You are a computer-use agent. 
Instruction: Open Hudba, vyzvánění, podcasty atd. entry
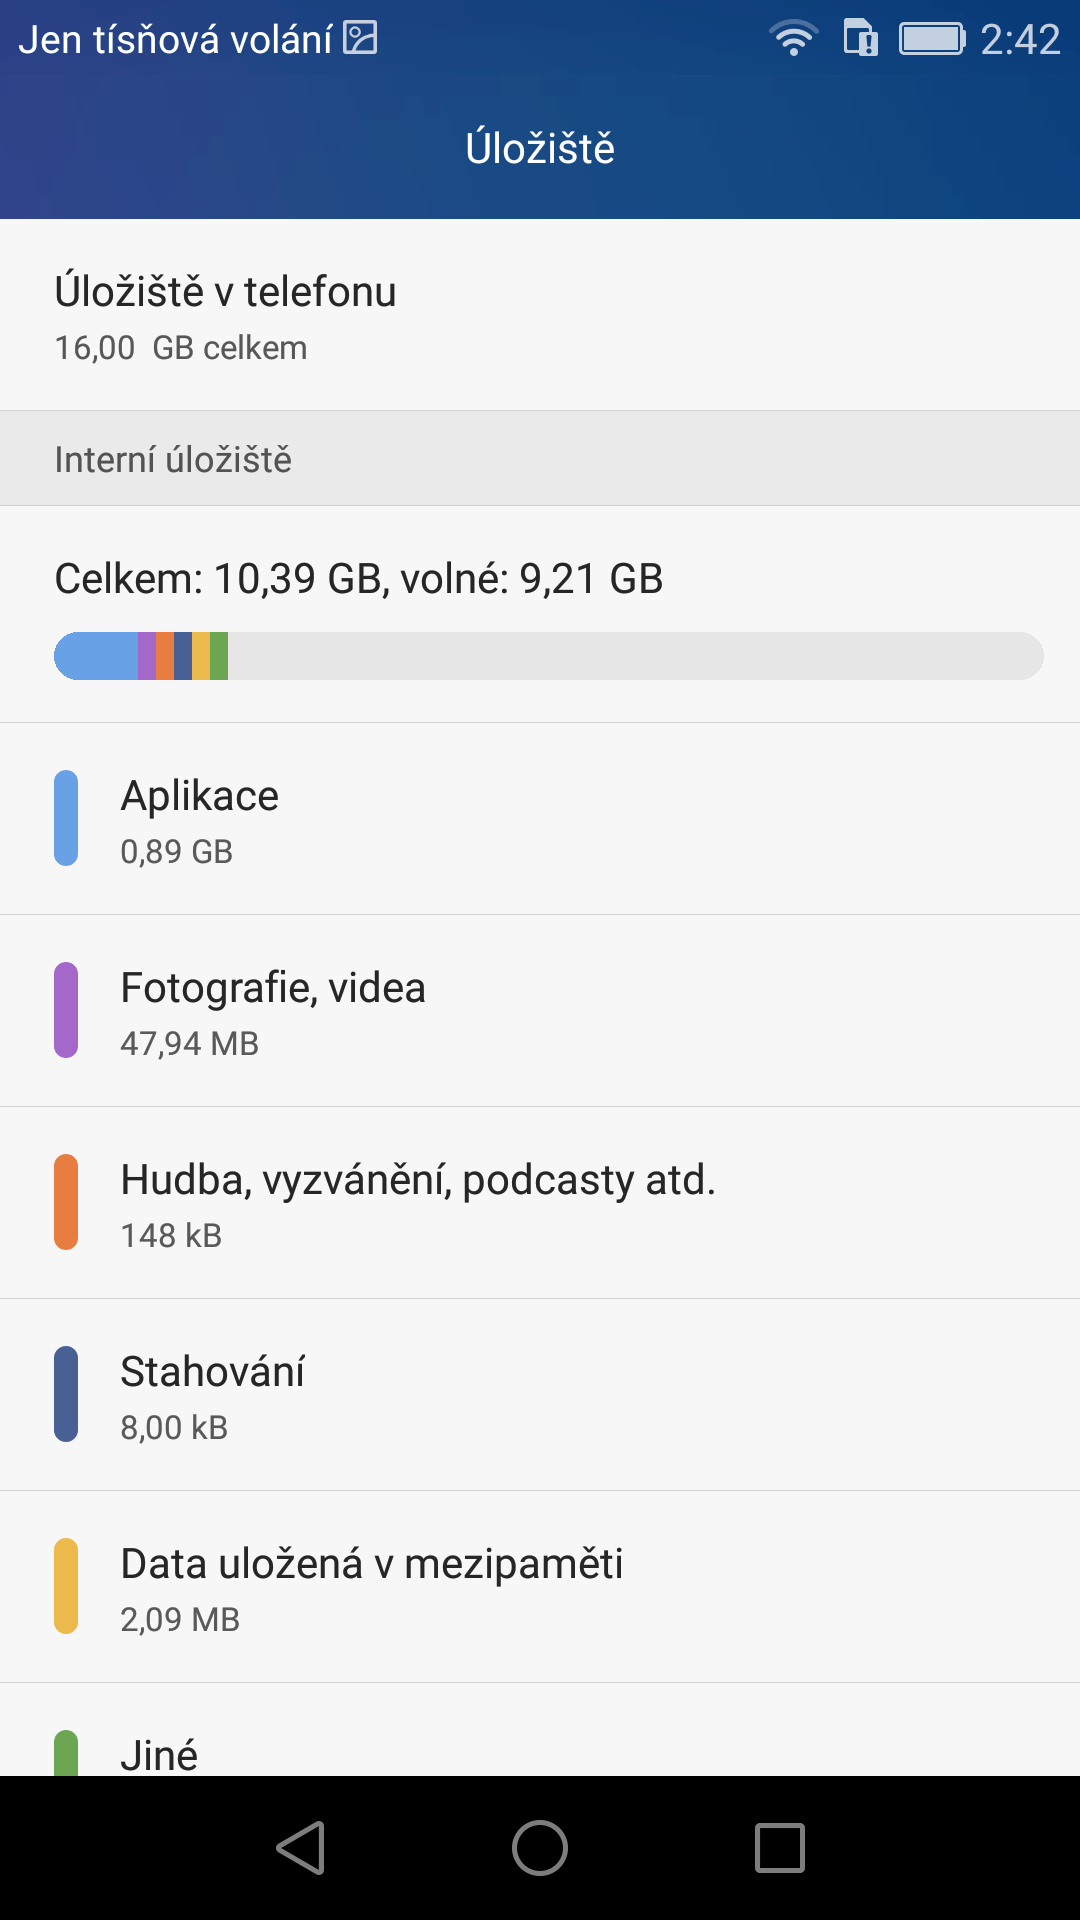coord(540,1203)
